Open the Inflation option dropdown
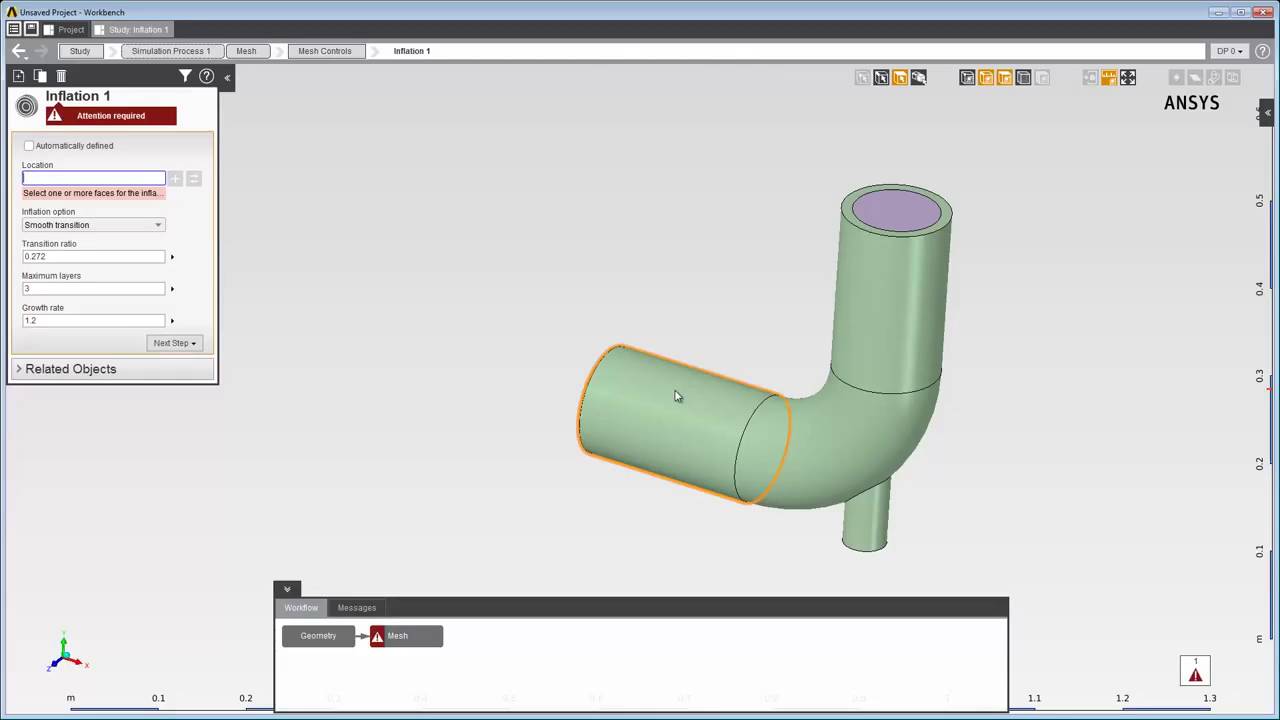 click(93, 225)
